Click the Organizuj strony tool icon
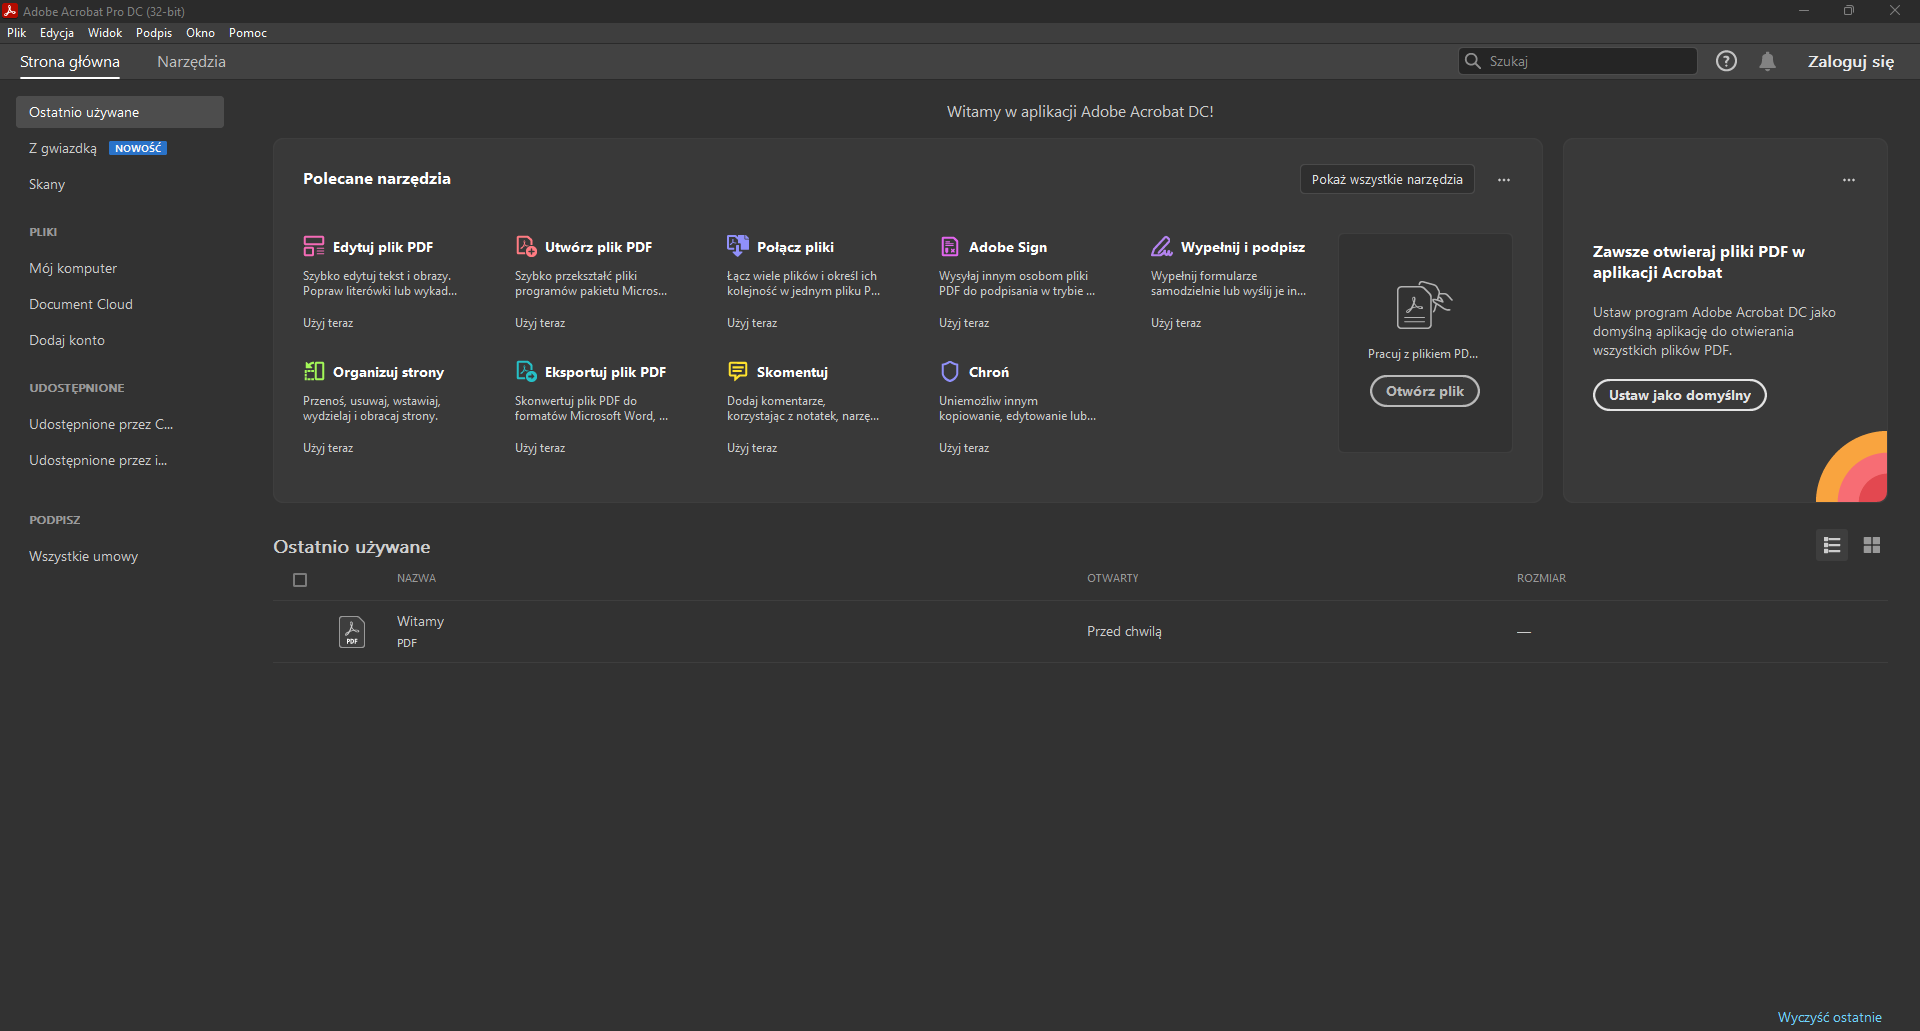Viewport: 1920px width, 1031px height. tap(314, 371)
